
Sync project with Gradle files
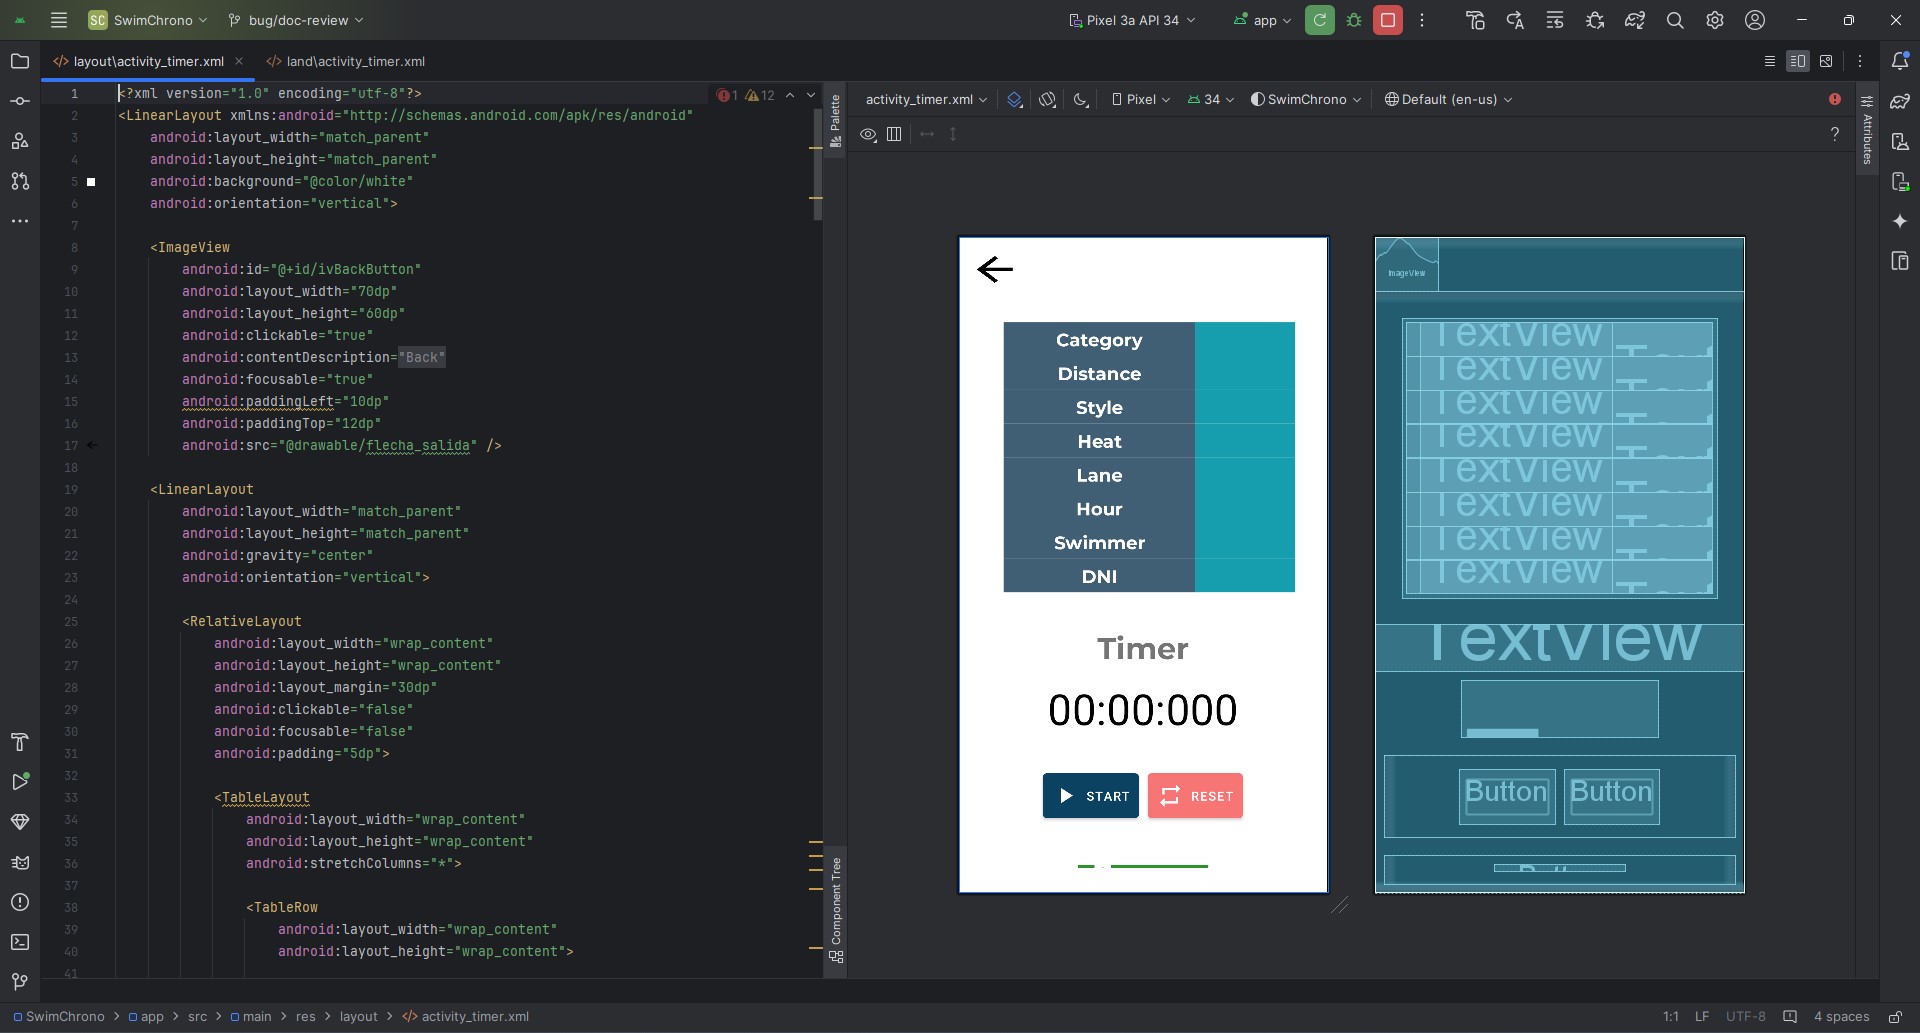[1635, 20]
